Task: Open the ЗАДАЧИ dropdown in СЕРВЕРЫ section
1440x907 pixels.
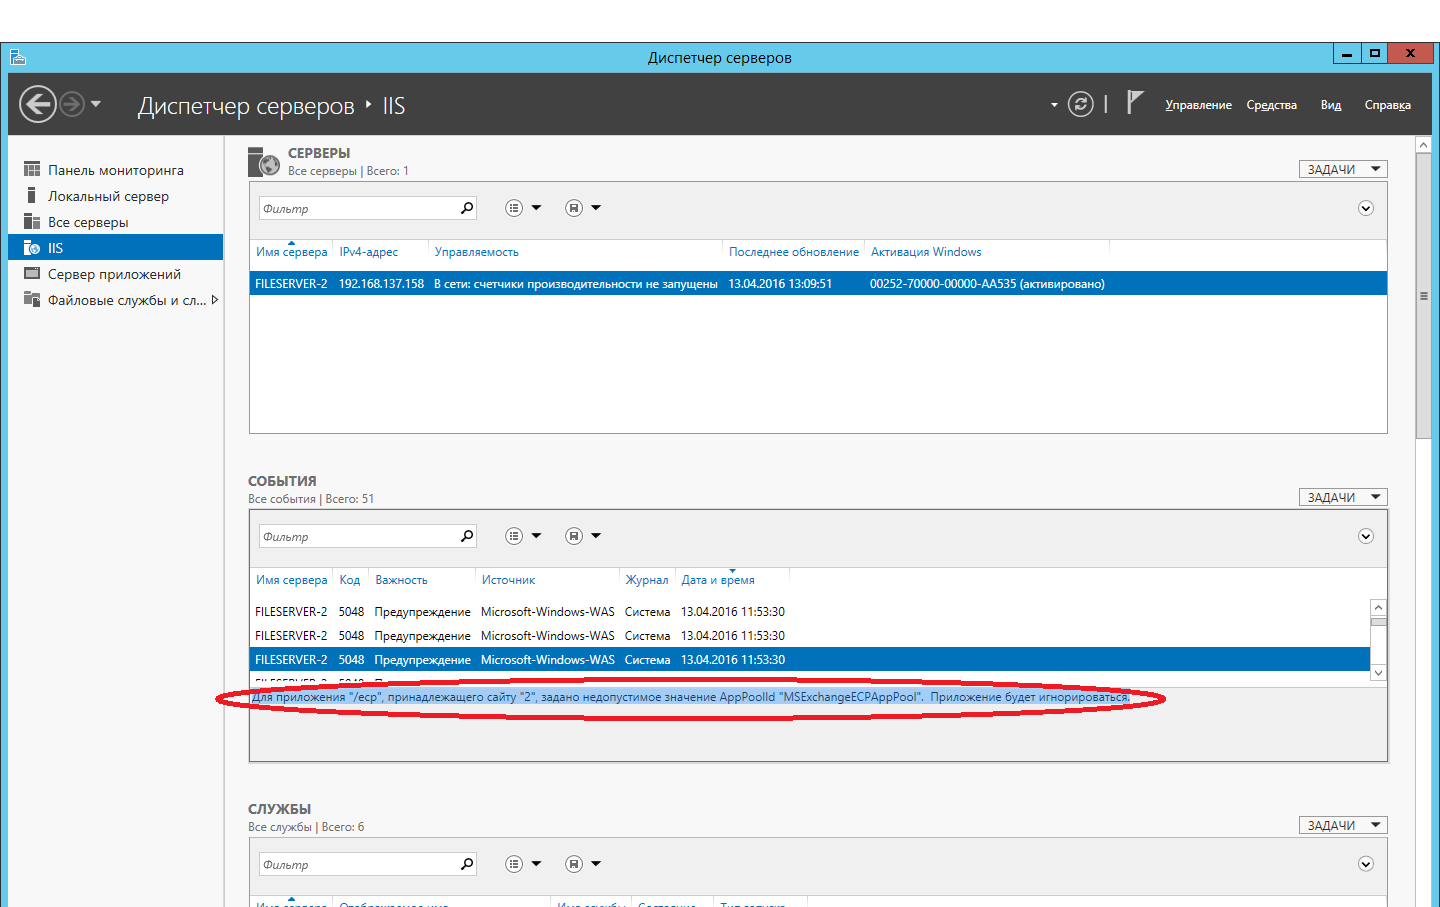Action: 1343,169
